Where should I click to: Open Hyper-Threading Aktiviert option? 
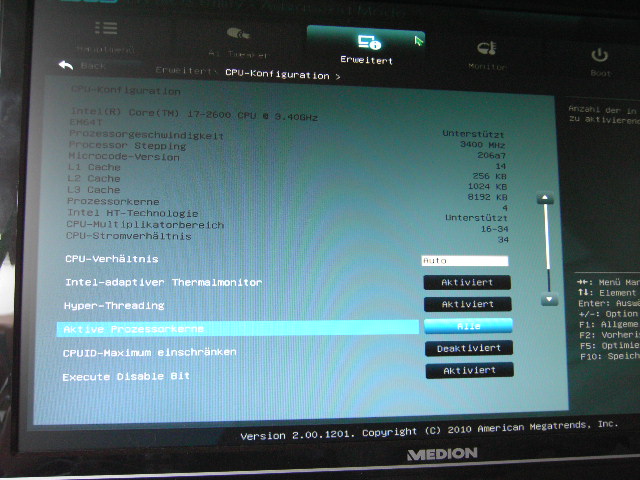[x=468, y=304]
